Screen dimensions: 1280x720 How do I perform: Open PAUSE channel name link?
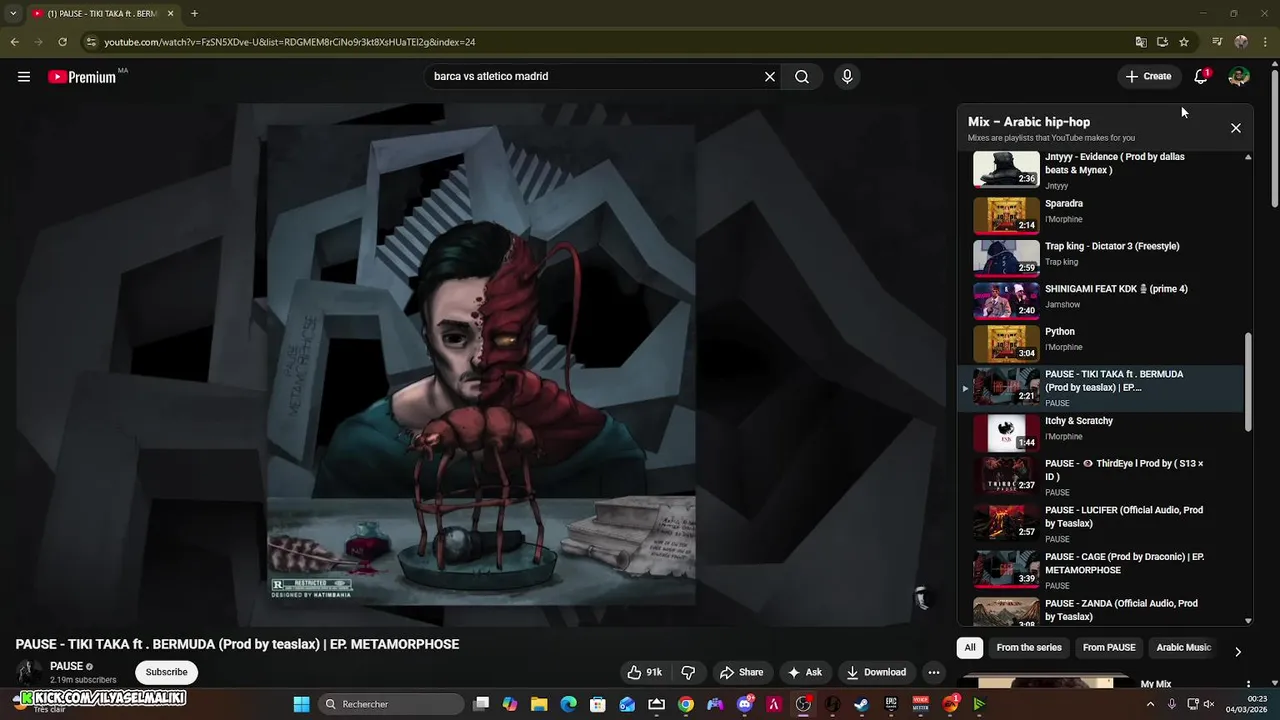click(x=66, y=666)
